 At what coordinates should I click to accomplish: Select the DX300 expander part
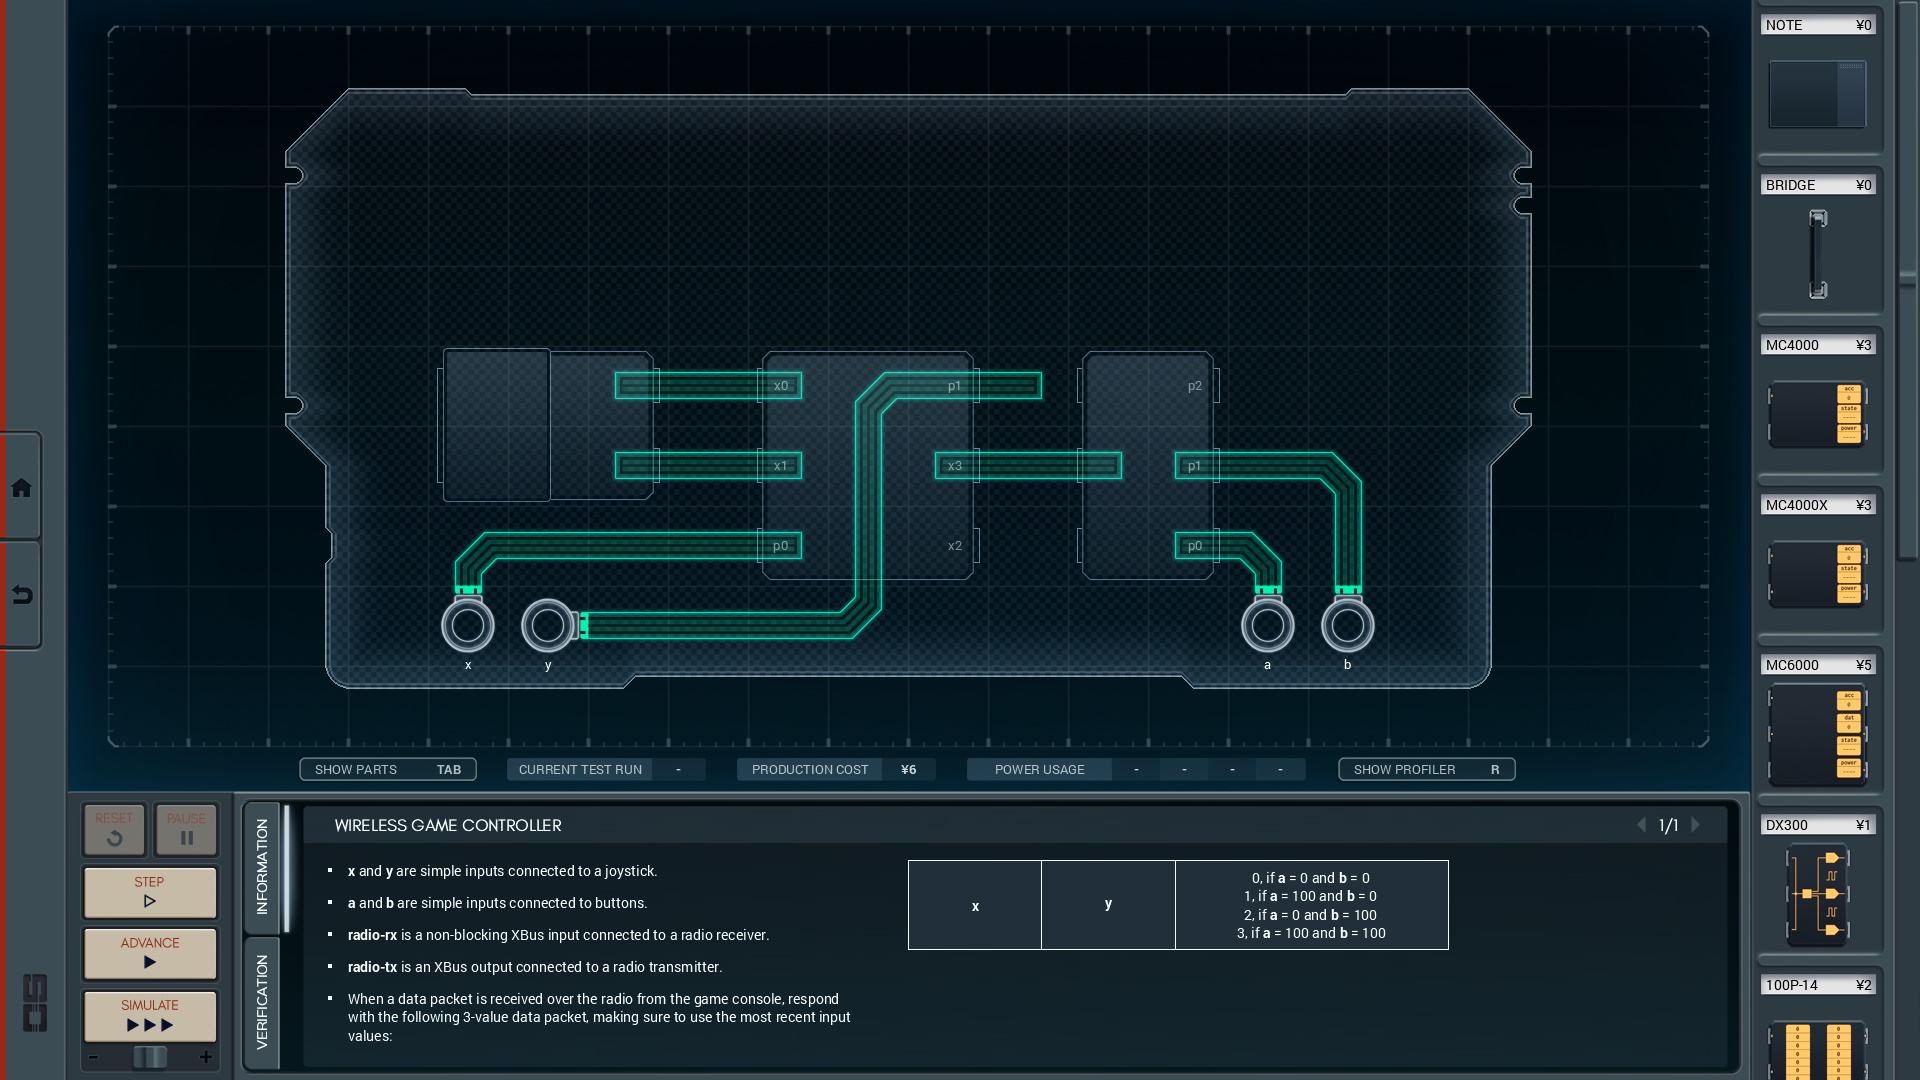click(1817, 894)
